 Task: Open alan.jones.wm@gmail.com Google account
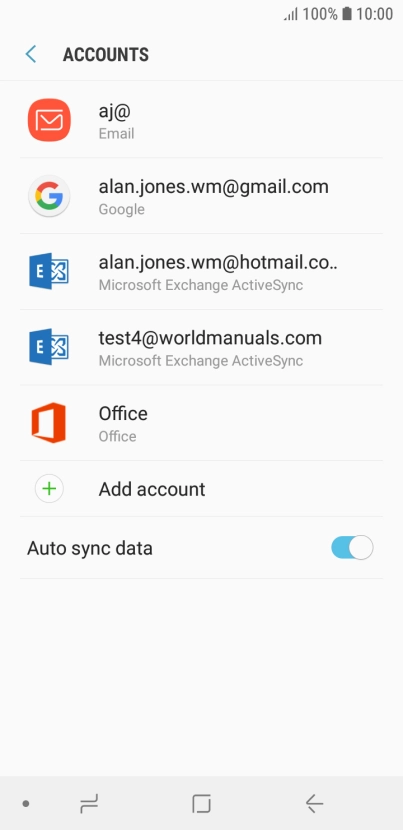(201, 196)
